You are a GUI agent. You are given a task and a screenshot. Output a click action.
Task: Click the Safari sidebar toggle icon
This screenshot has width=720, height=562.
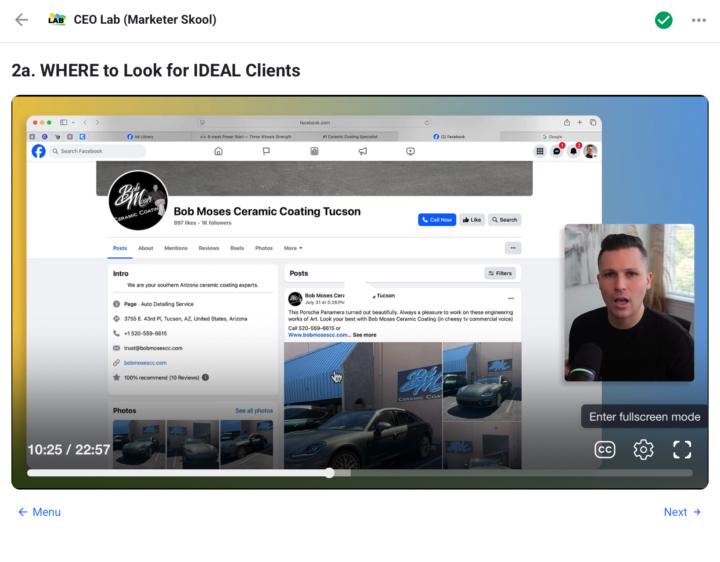click(64, 123)
